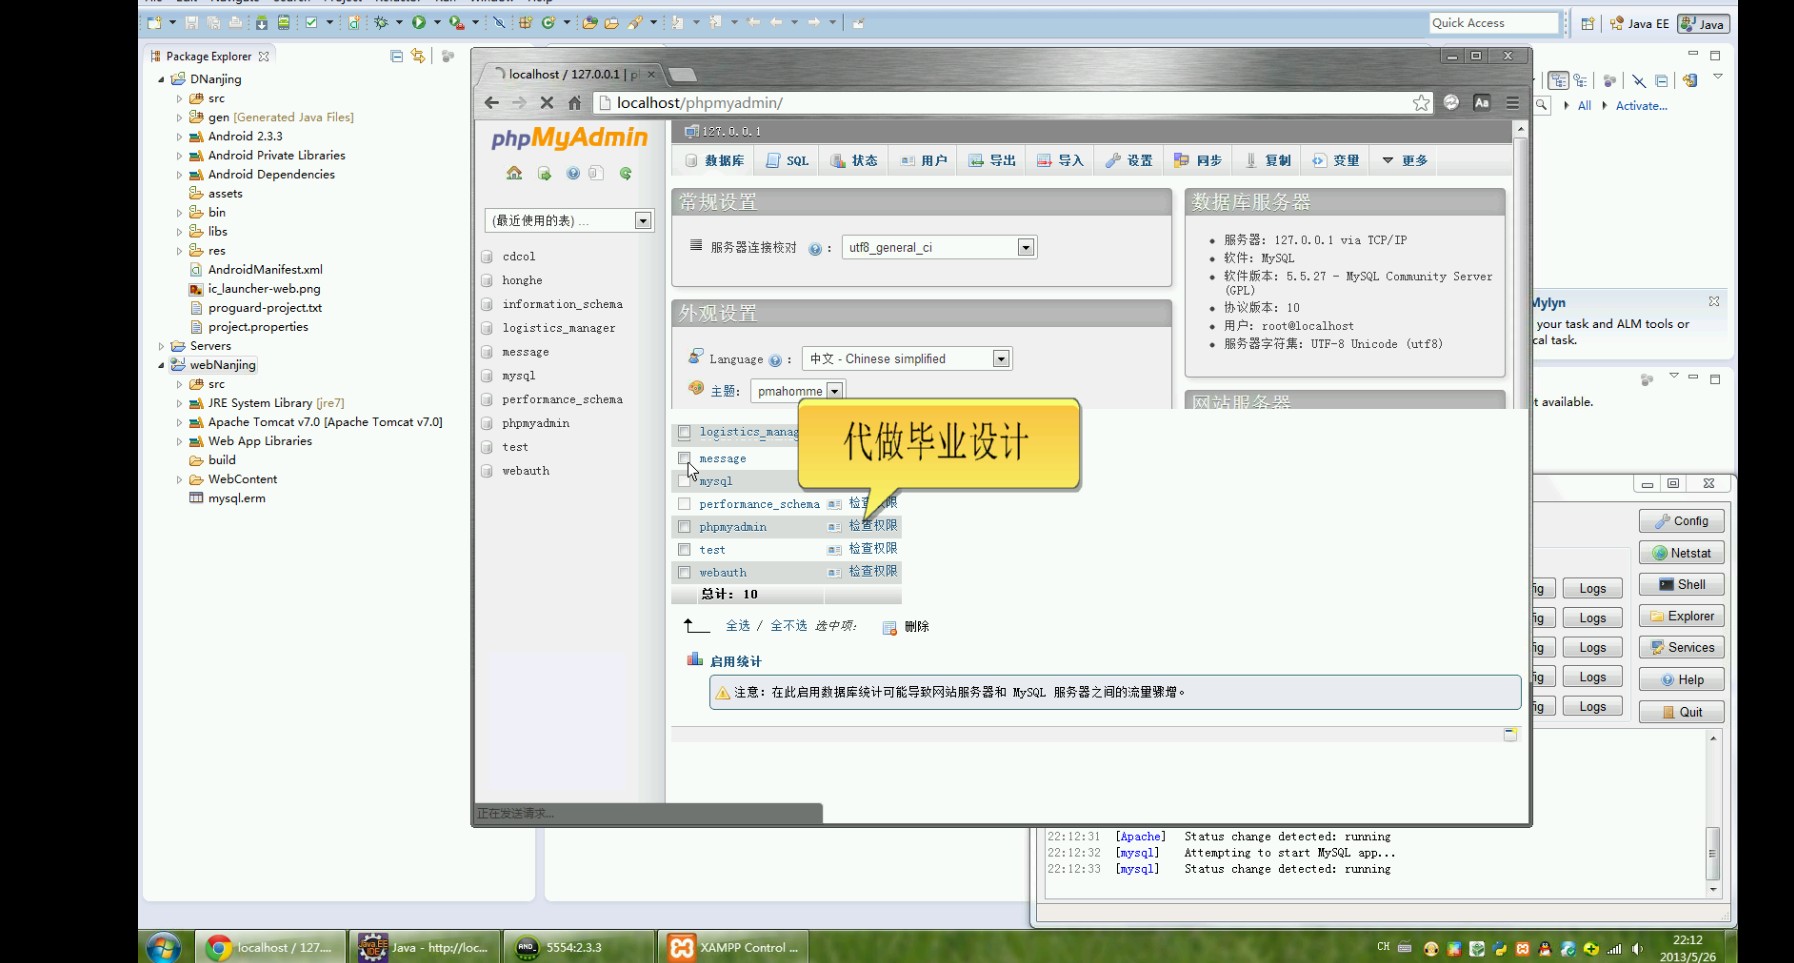Viewport: 1794px width, 963px height.
Task: Click the Python tray icon
Action: click(x=1499, y=948)
